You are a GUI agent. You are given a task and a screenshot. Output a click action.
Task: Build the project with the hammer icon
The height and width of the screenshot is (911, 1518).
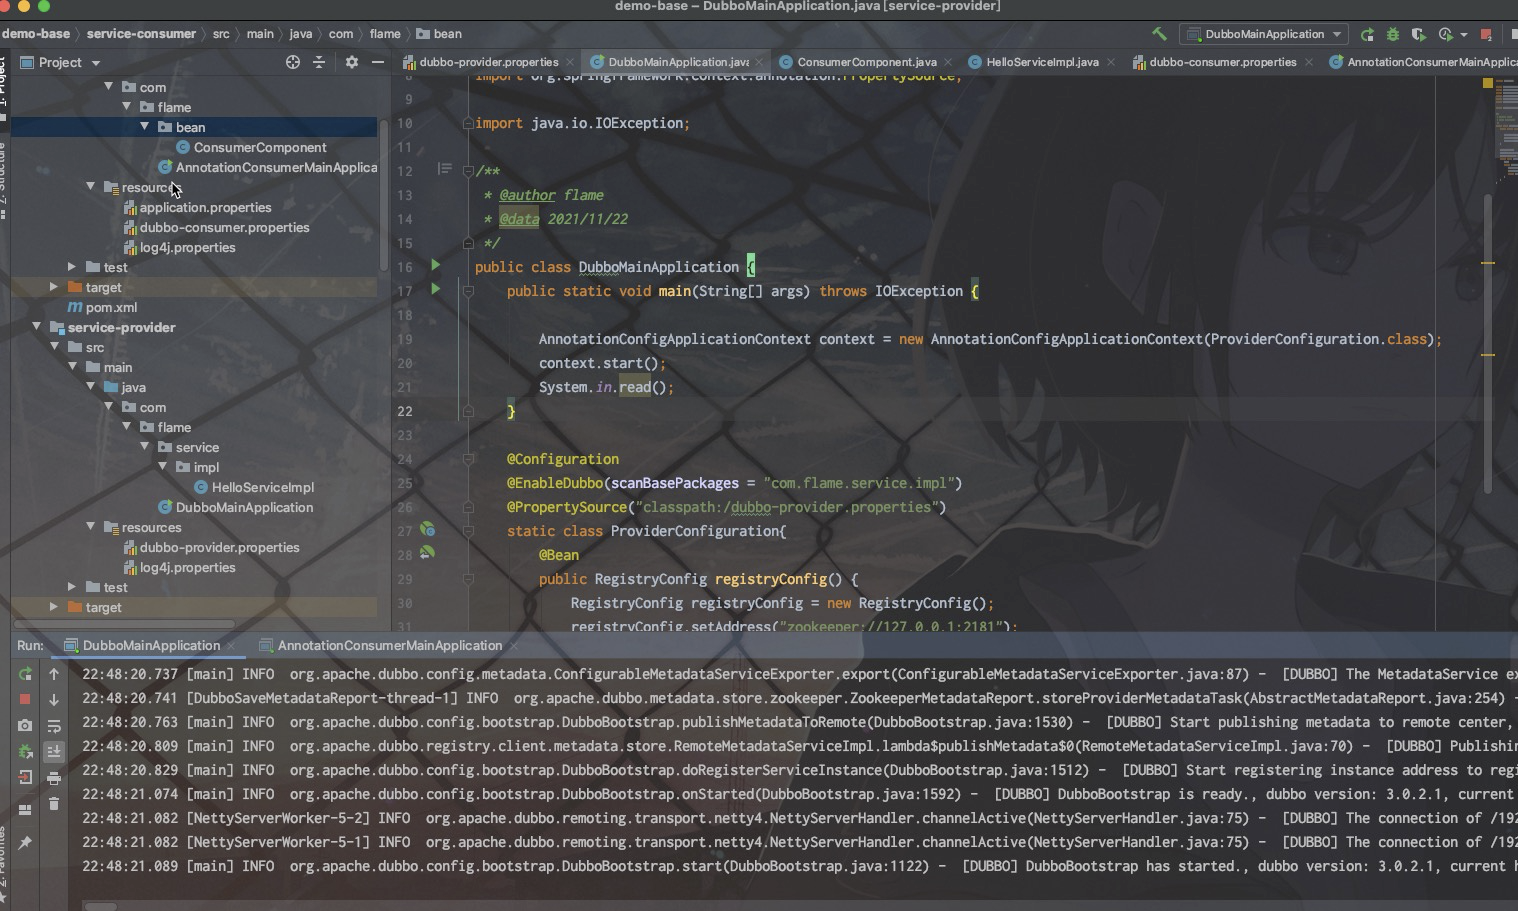(x=1159, y=34)
